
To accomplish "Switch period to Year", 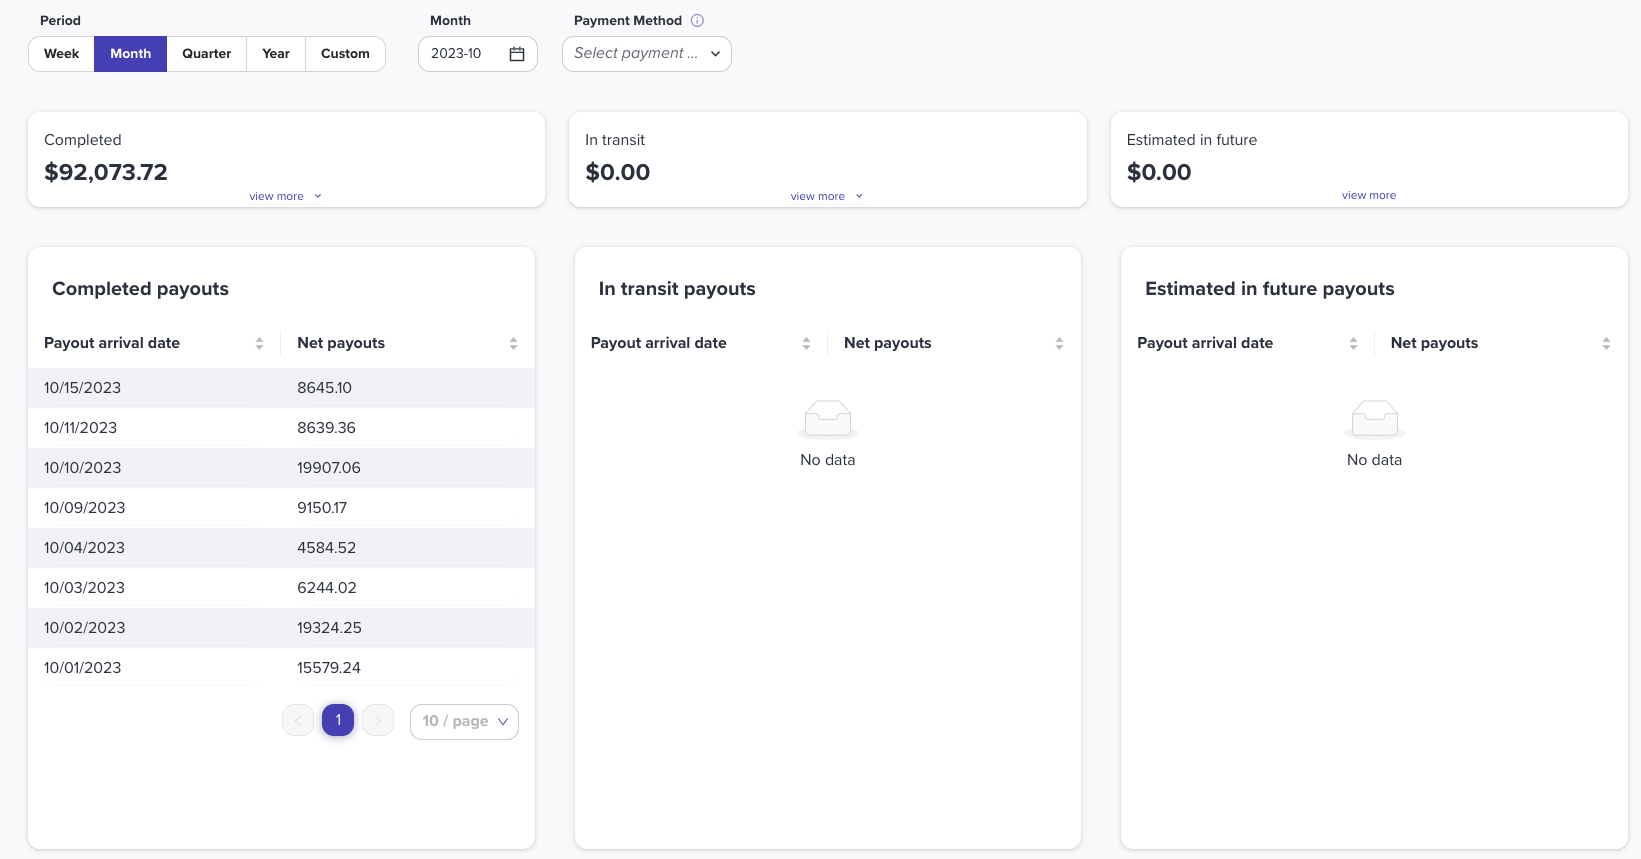I will click(276, 54).
